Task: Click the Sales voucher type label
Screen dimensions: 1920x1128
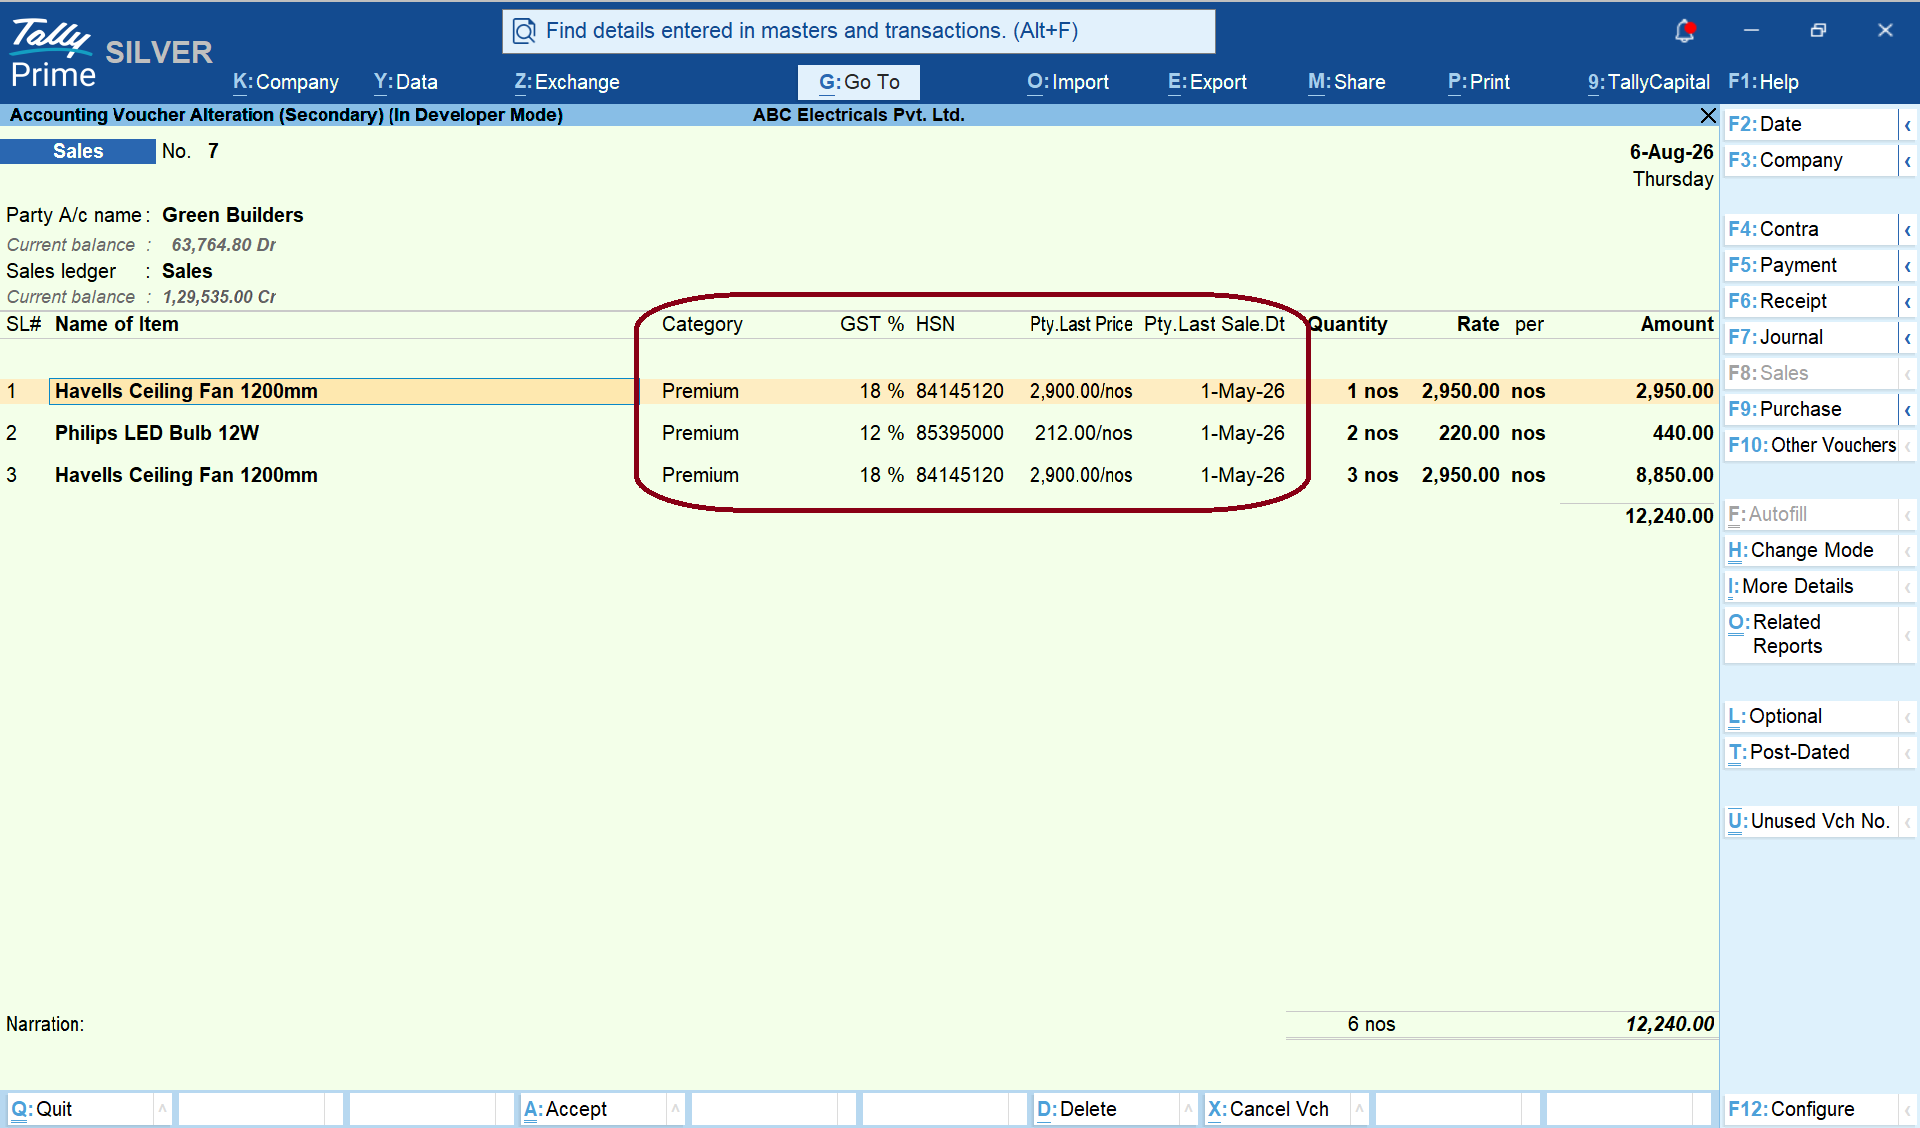Action: (78, 152)
